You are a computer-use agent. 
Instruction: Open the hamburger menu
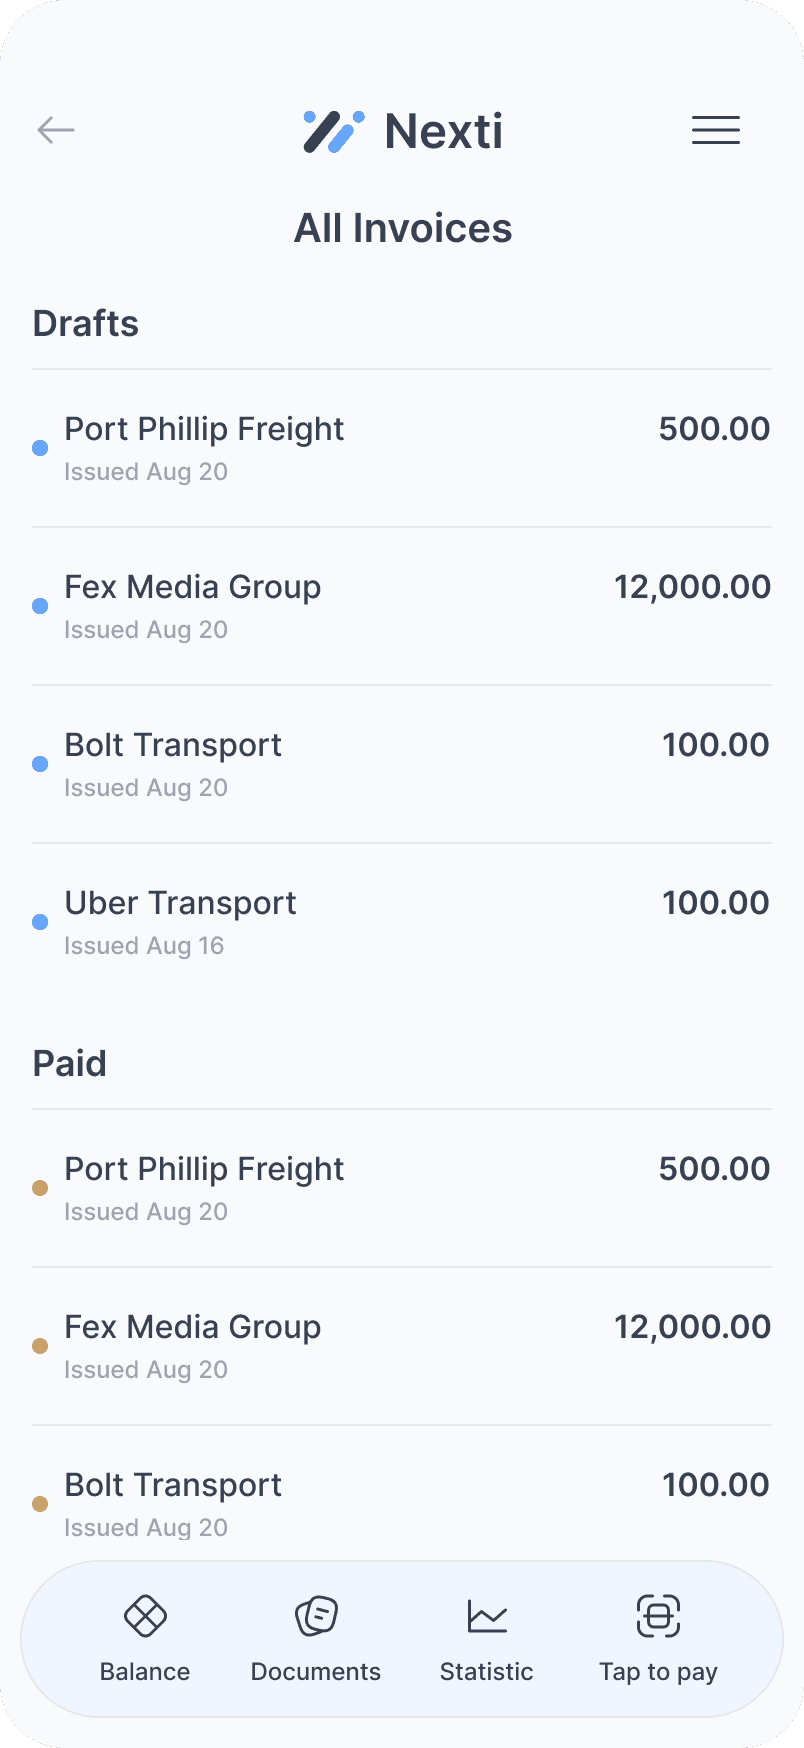click(x=716, y=130)
